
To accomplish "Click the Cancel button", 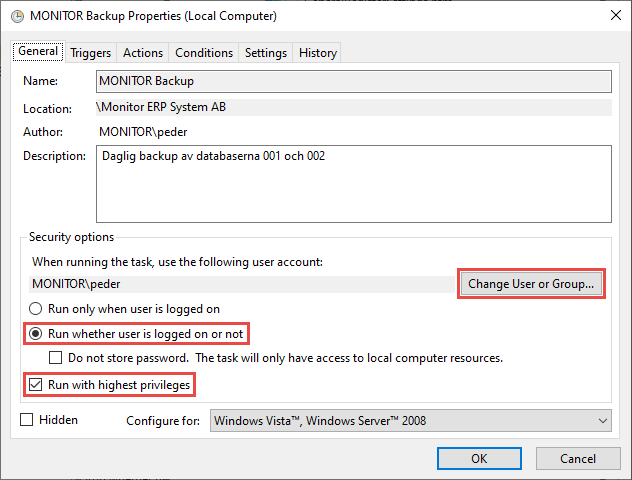I will pyautogui.click(x=577, y=458).
